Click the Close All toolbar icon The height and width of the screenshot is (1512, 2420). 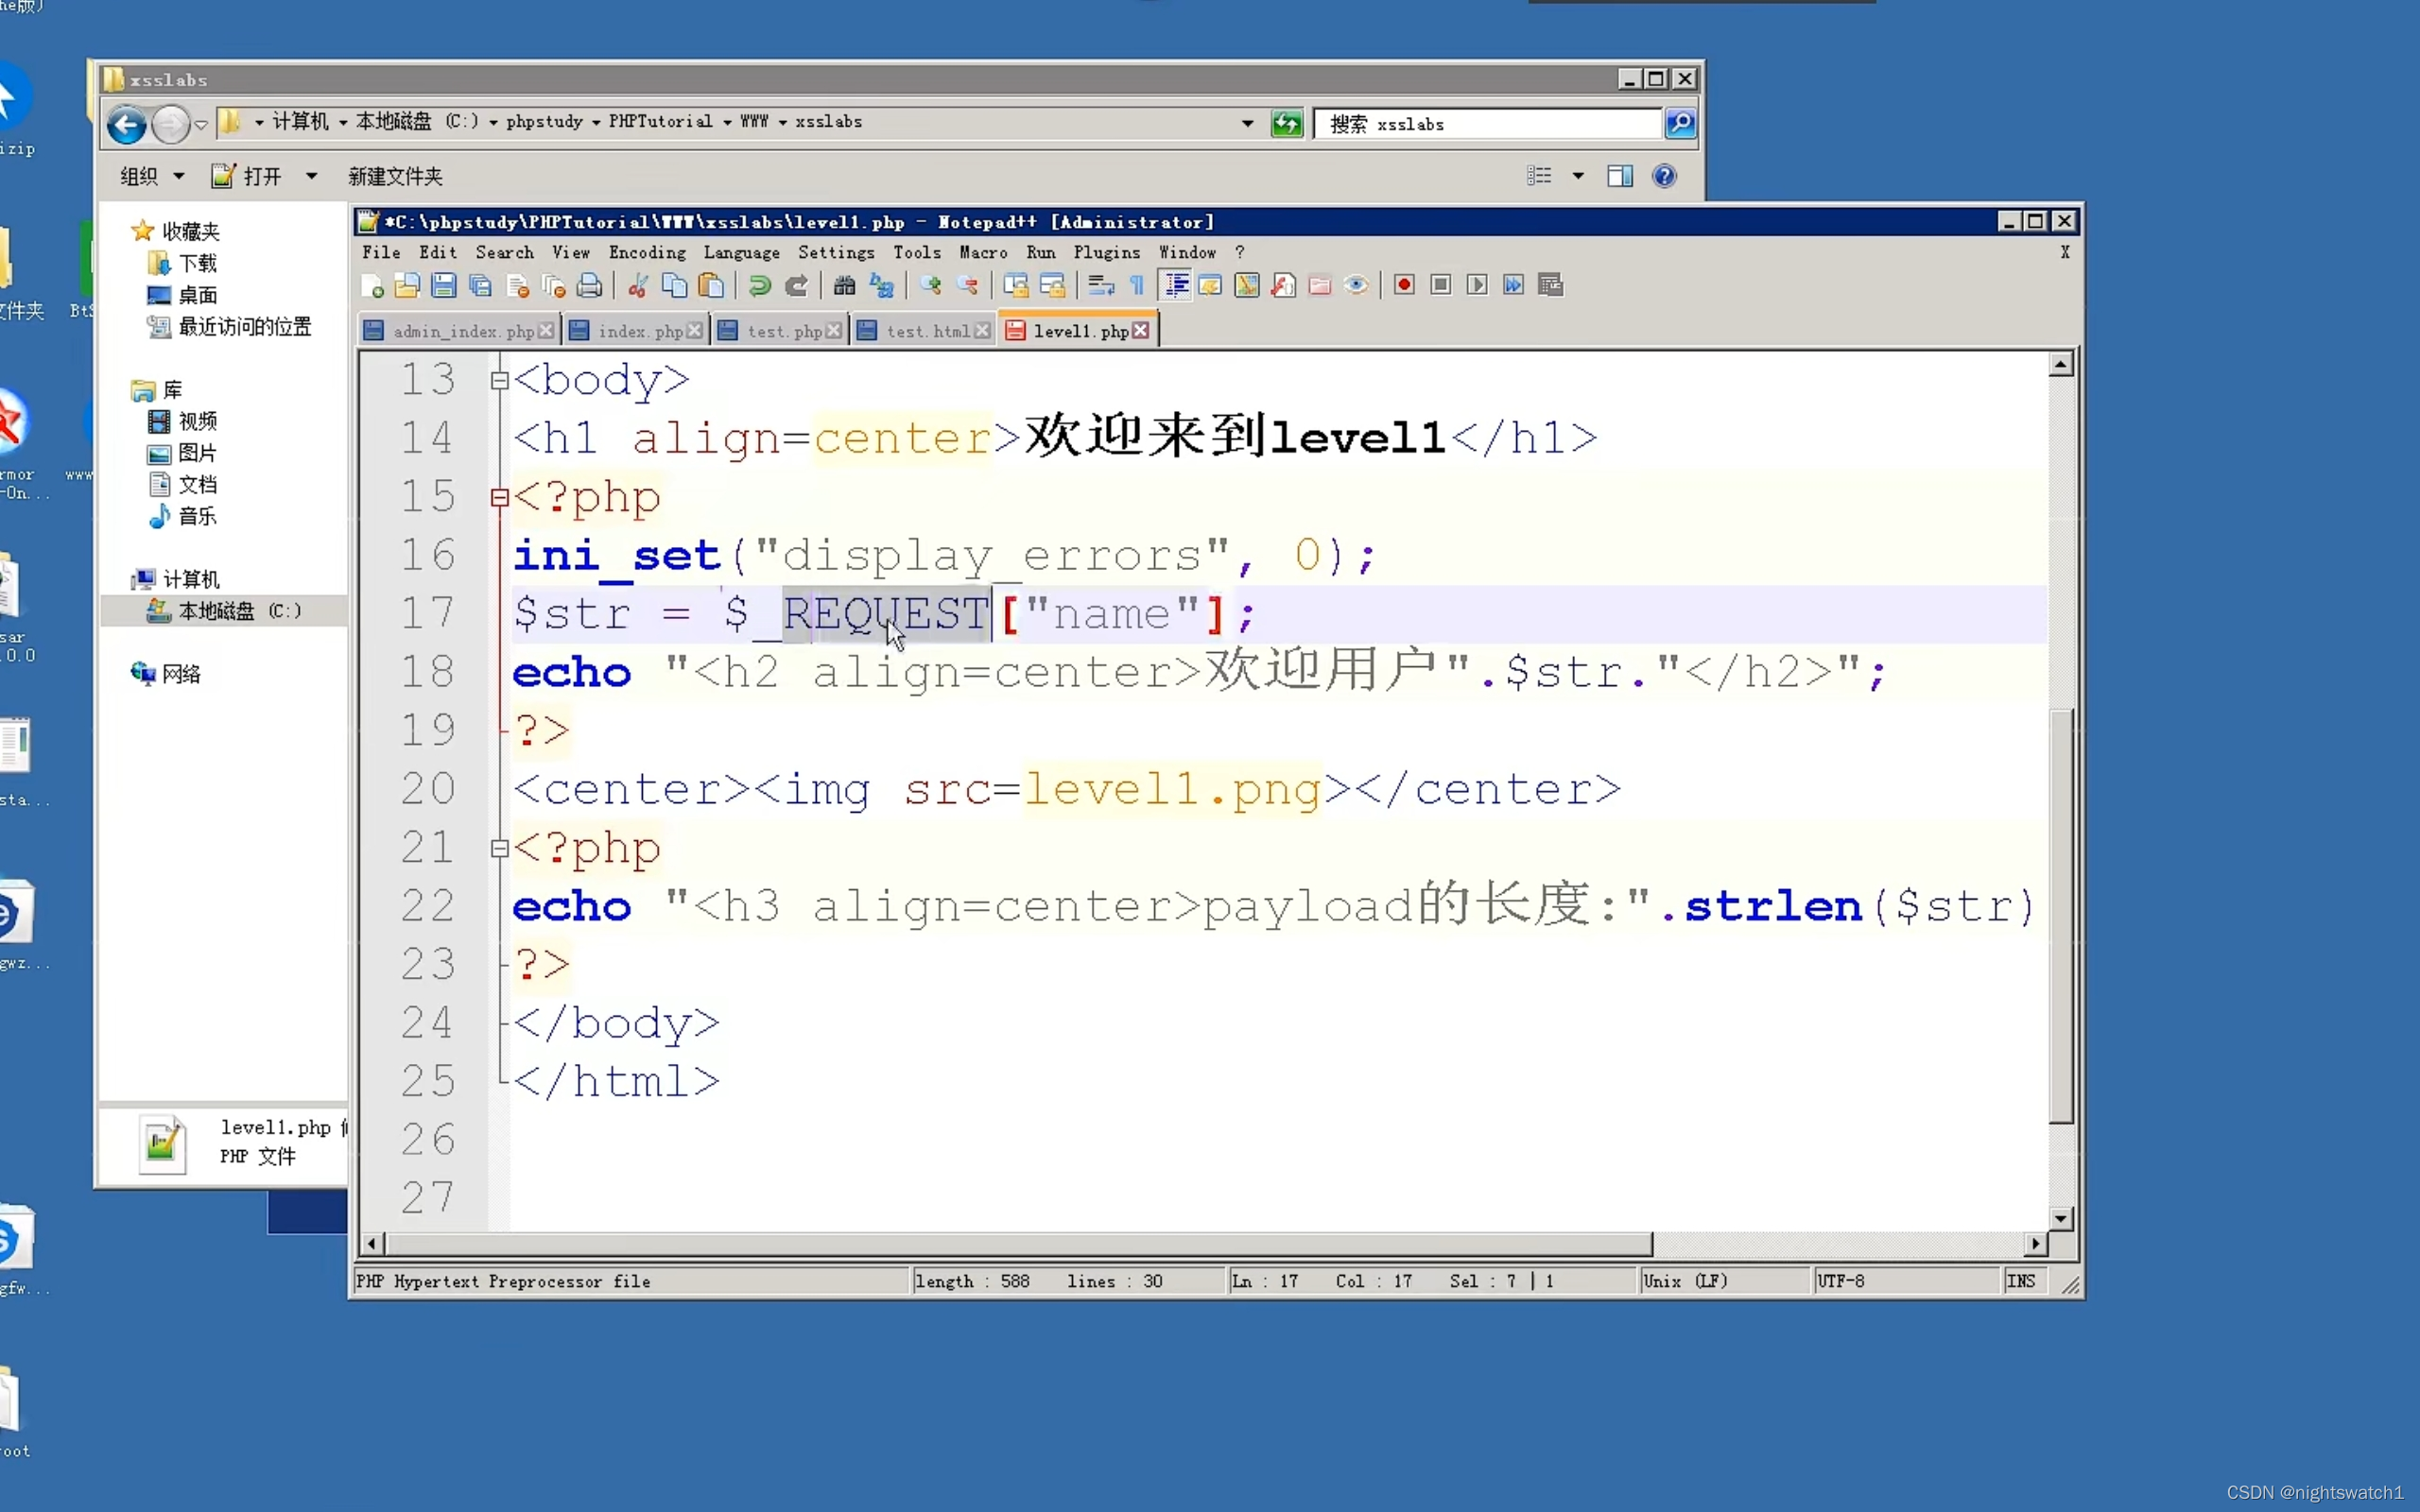point(553,286)
